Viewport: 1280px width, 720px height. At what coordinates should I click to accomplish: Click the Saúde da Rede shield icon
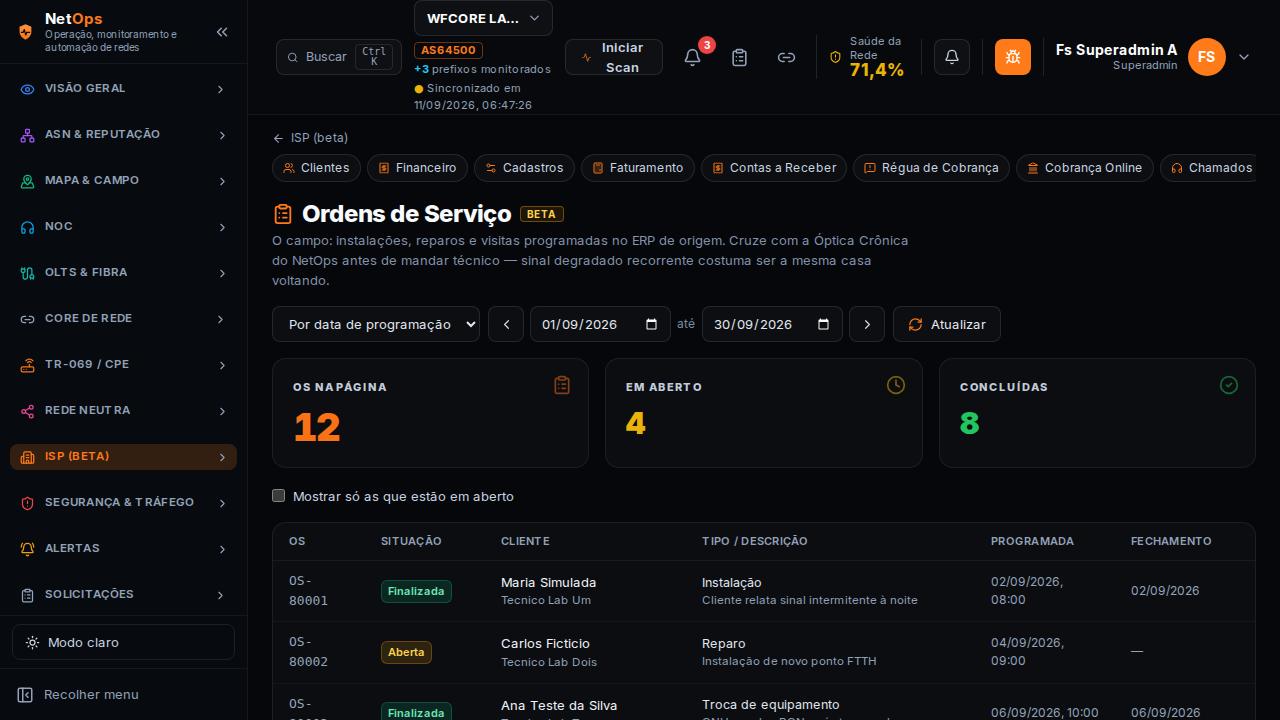coord(836,57)
